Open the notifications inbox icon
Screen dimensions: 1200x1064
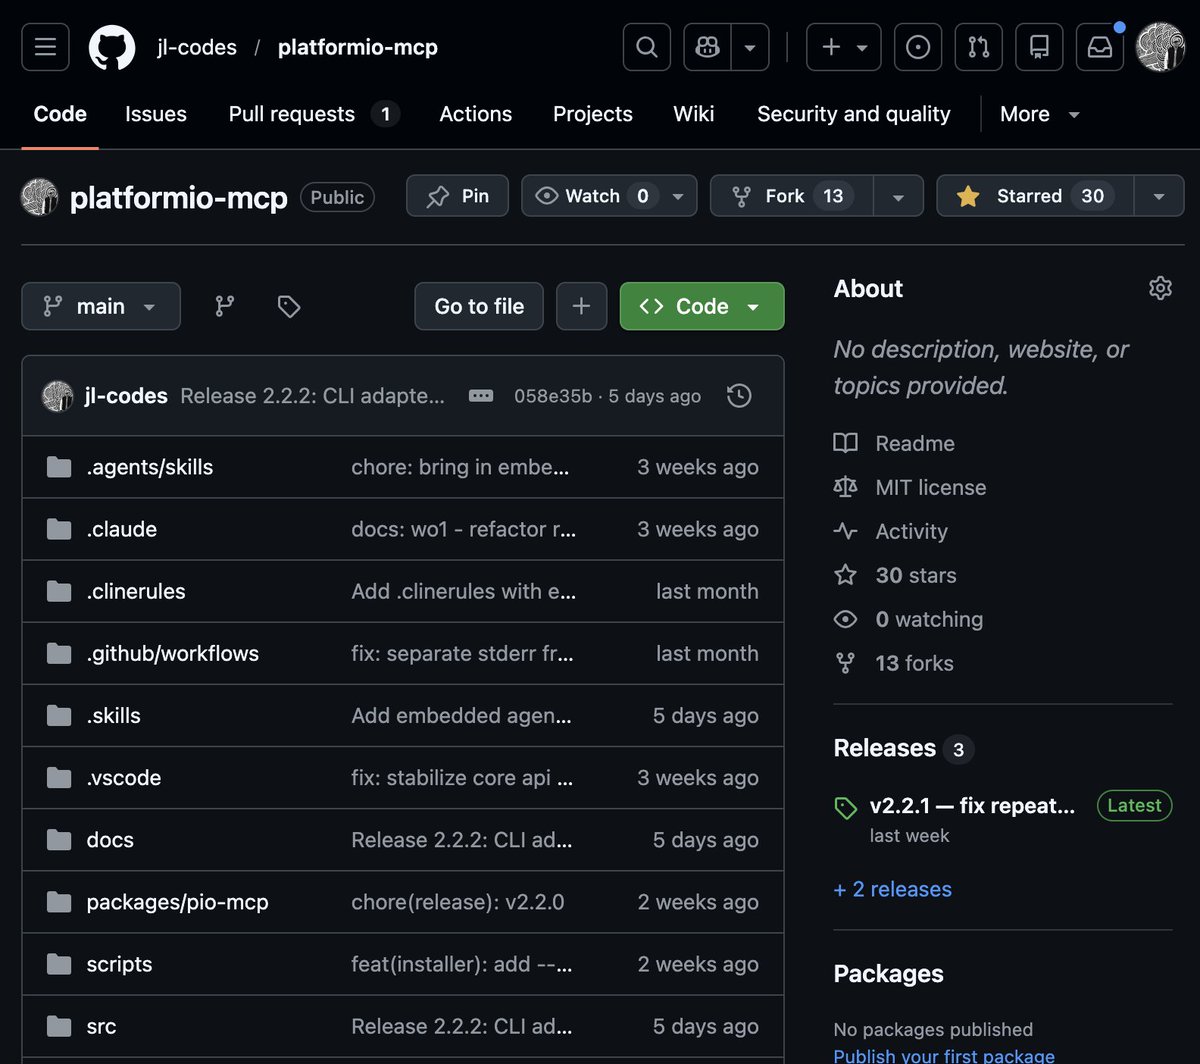[x=1100, y=47]
